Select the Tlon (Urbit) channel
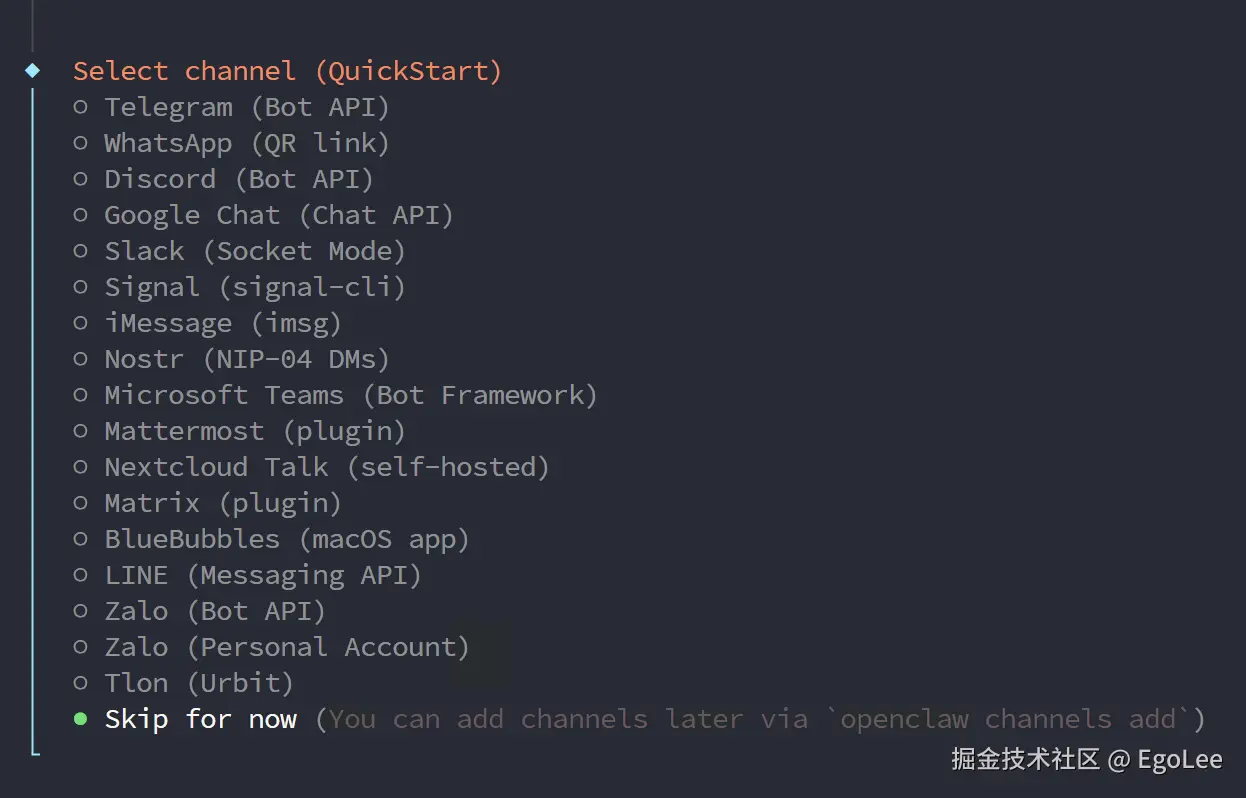The width and height of the screenshot is (1246, 798). tap(198, 683)
